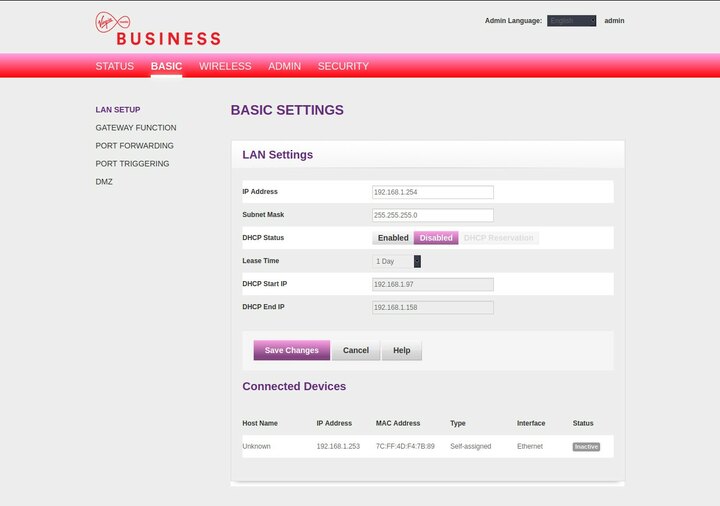Click the Virgin Business logo

[x=158, y=29]
